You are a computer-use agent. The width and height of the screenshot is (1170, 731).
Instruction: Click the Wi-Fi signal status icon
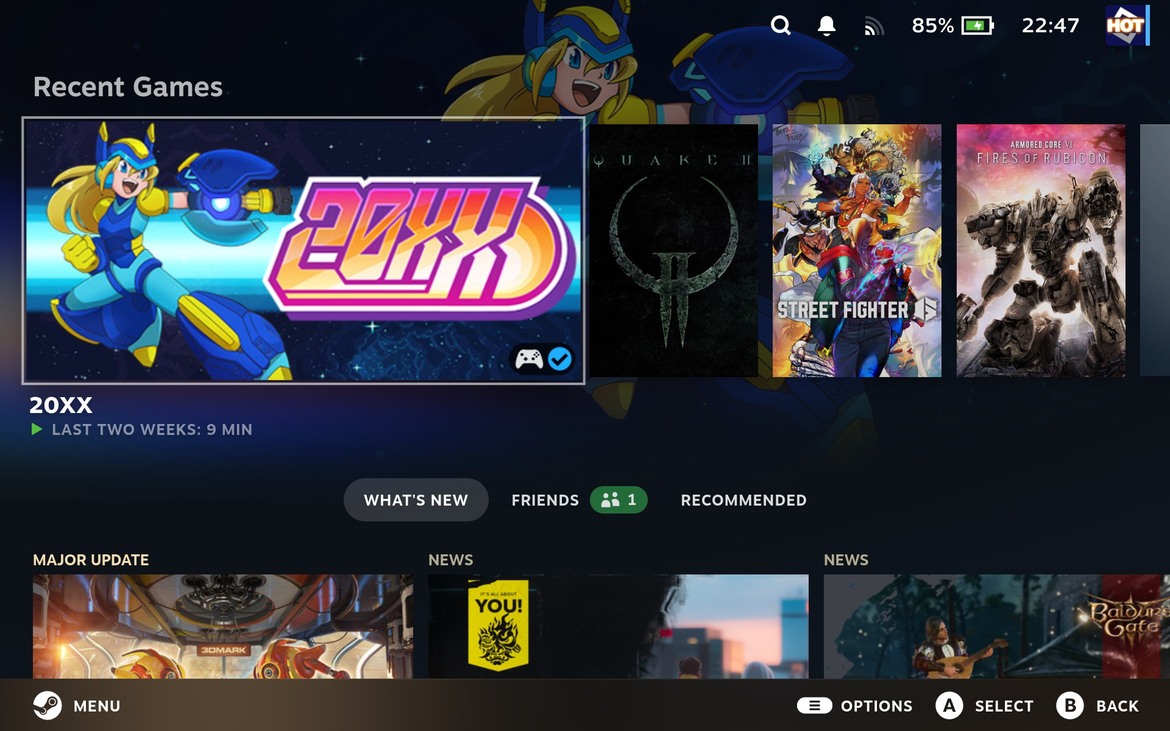coord(874,27)
